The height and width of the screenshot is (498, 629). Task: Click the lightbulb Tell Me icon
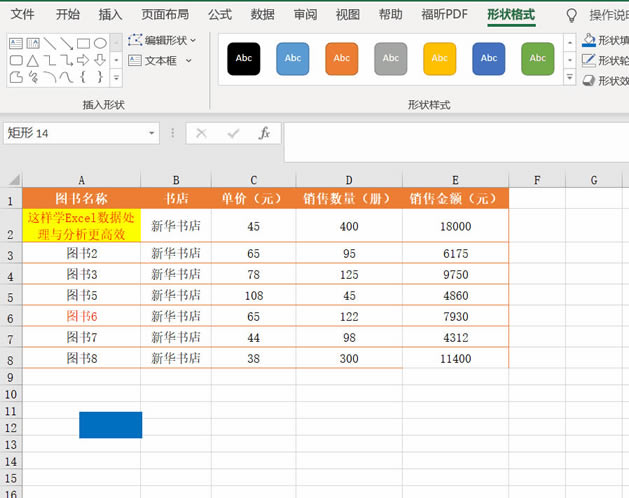click(572, 15)
